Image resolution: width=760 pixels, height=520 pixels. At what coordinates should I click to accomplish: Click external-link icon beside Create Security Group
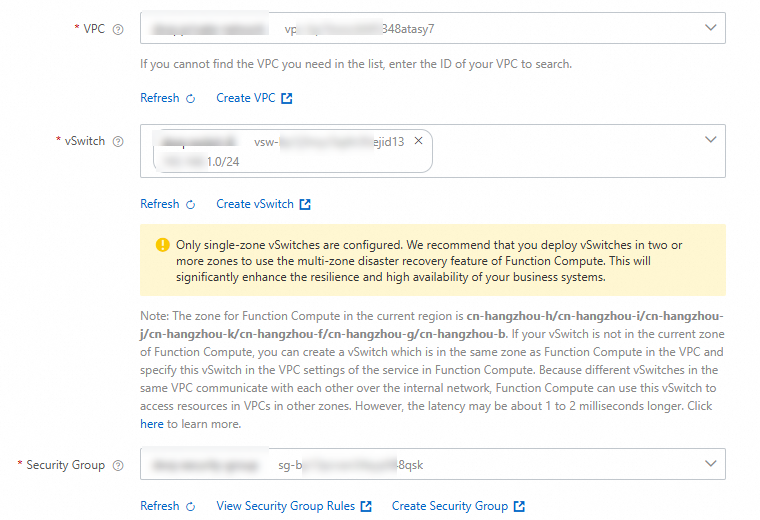tap(519, 506)
